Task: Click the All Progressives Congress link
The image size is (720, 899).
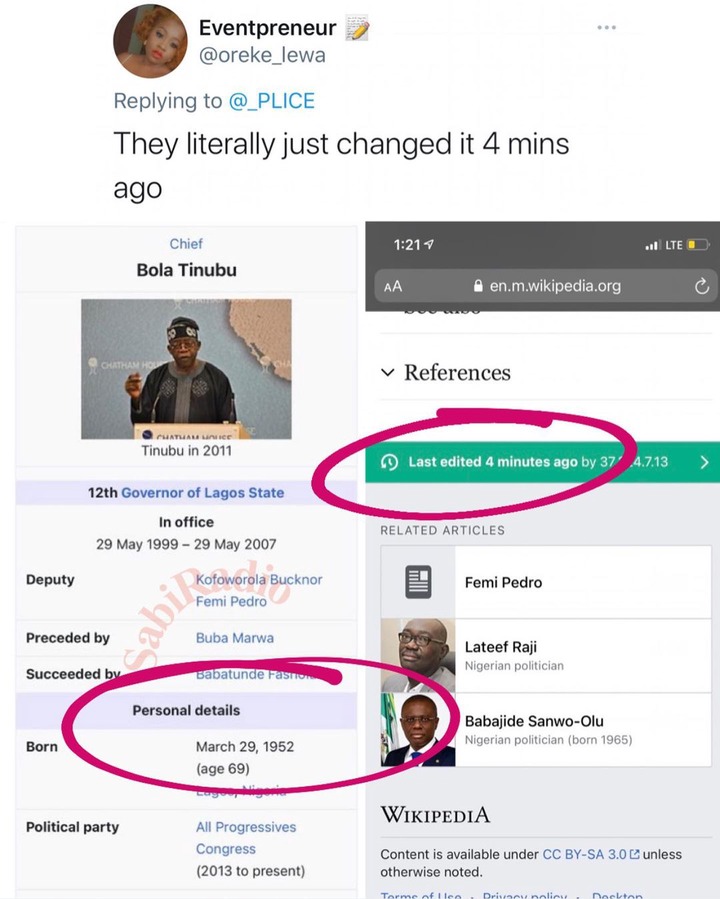Action: click(246, 838)
